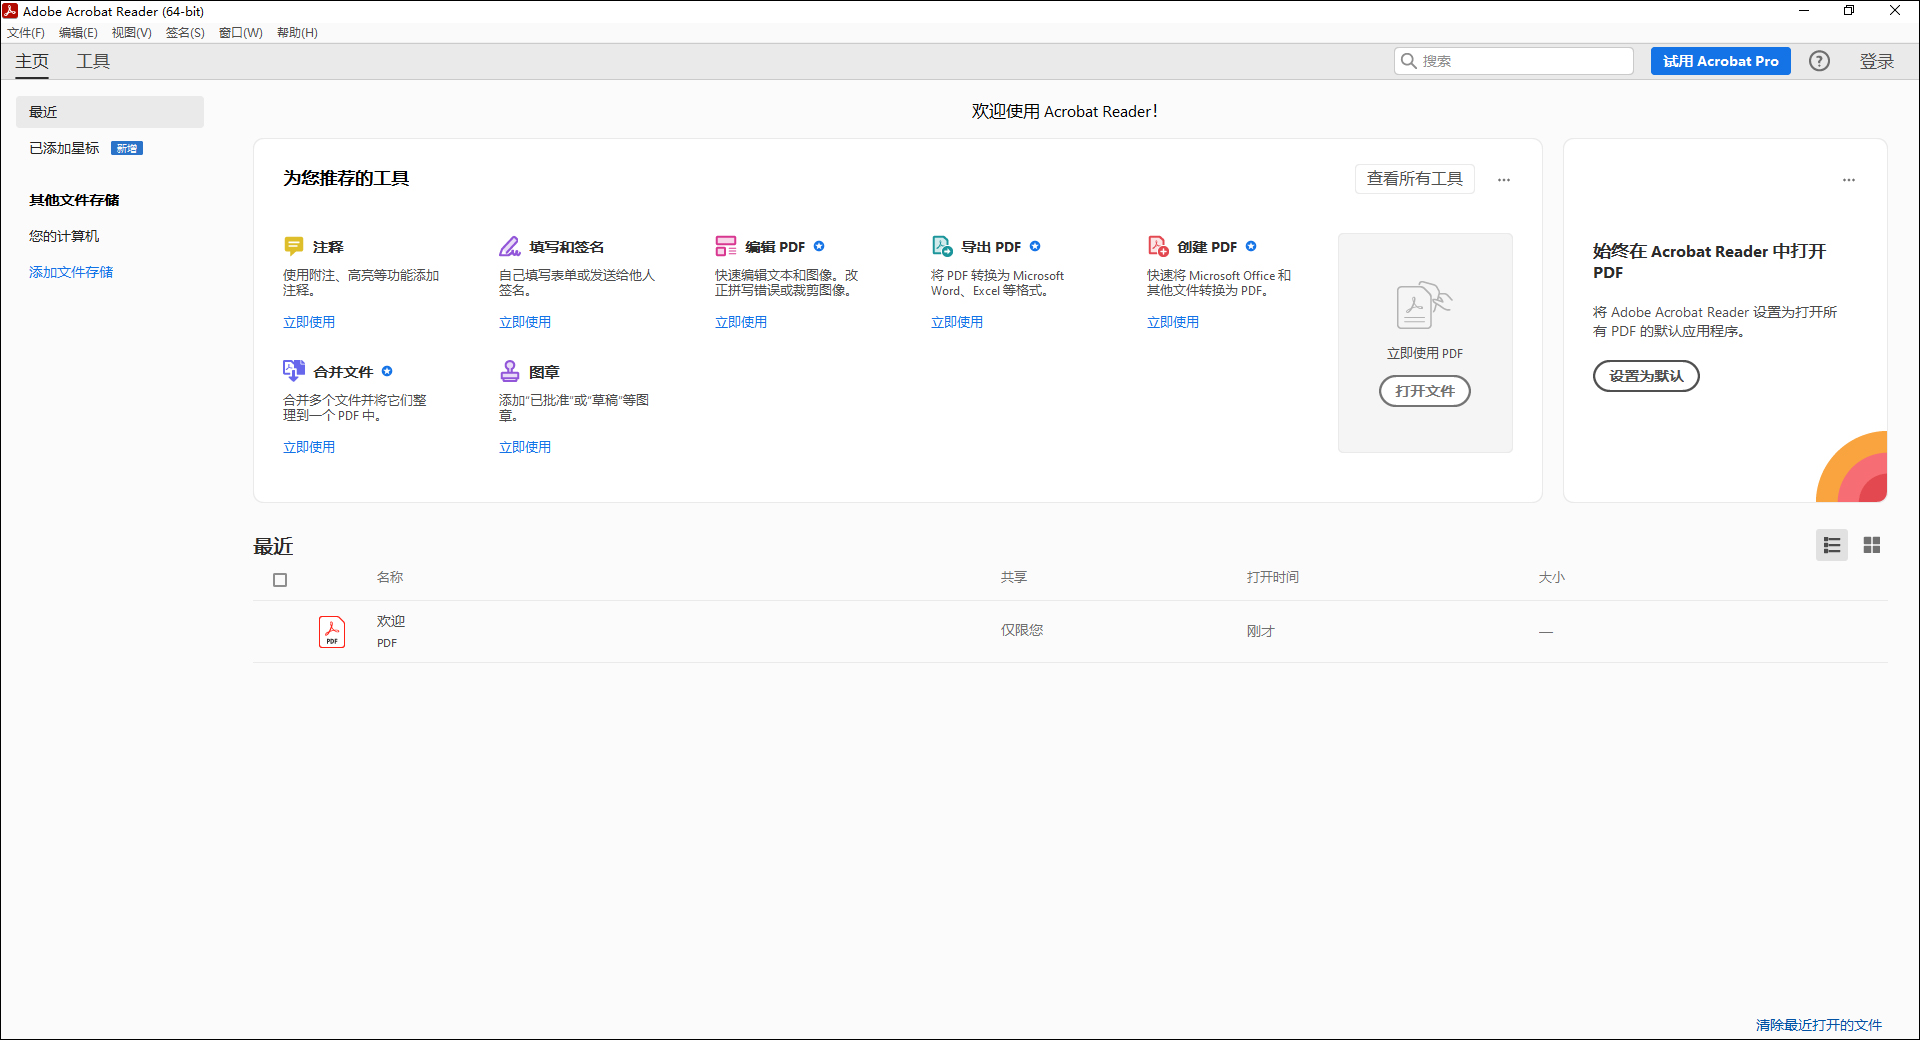Click the 试用 Acrobat Pro button
1920x1040 pixels.
pyautogui.click(x=1720, y=61)
